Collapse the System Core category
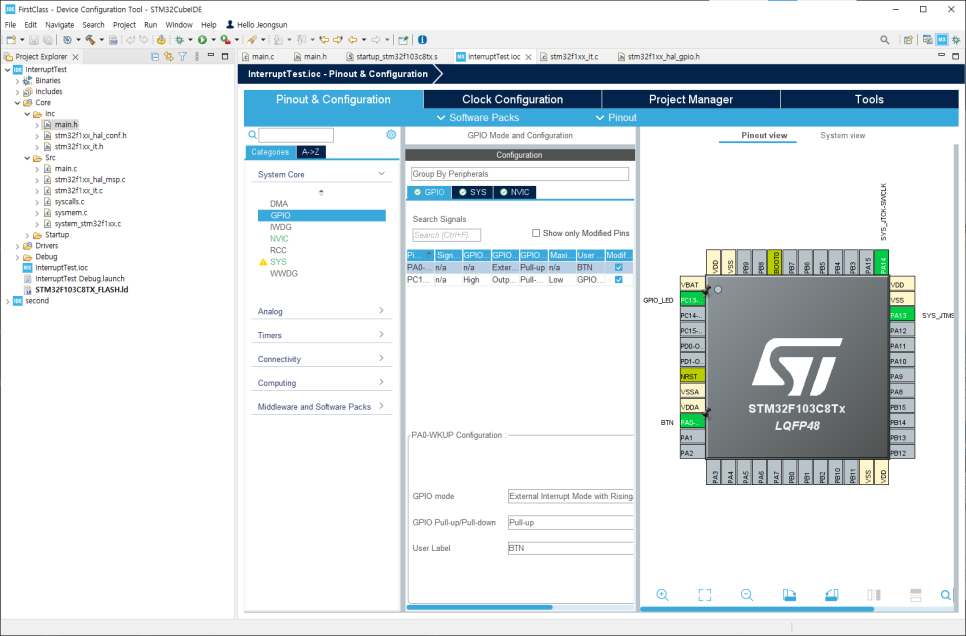 coord(381,174)
